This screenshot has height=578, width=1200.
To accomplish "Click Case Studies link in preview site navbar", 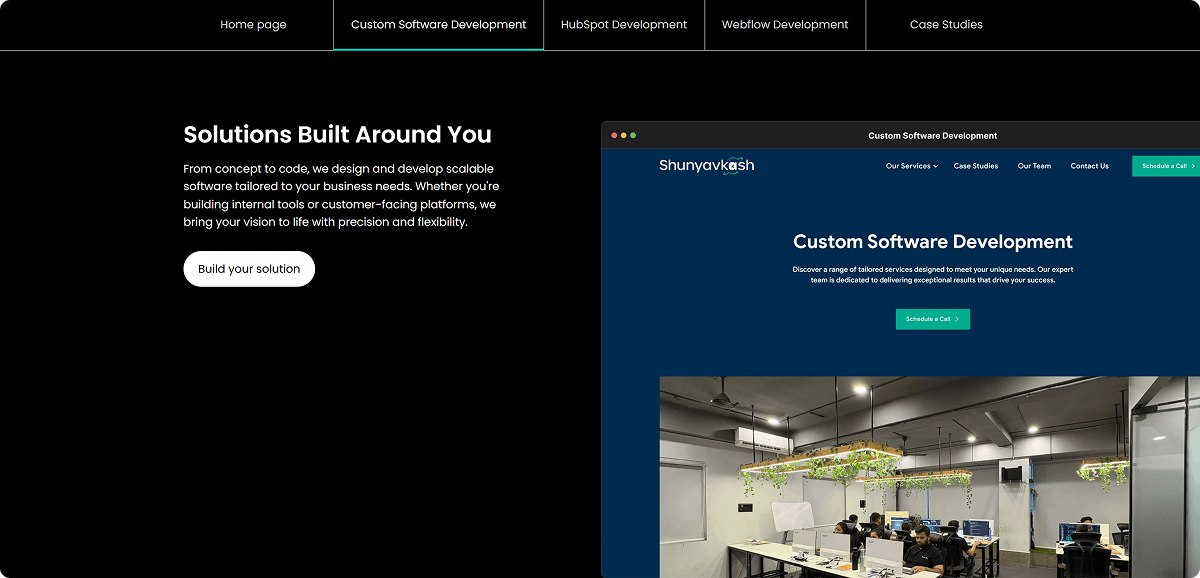I will pyautogui.click(x=975, y=166).
